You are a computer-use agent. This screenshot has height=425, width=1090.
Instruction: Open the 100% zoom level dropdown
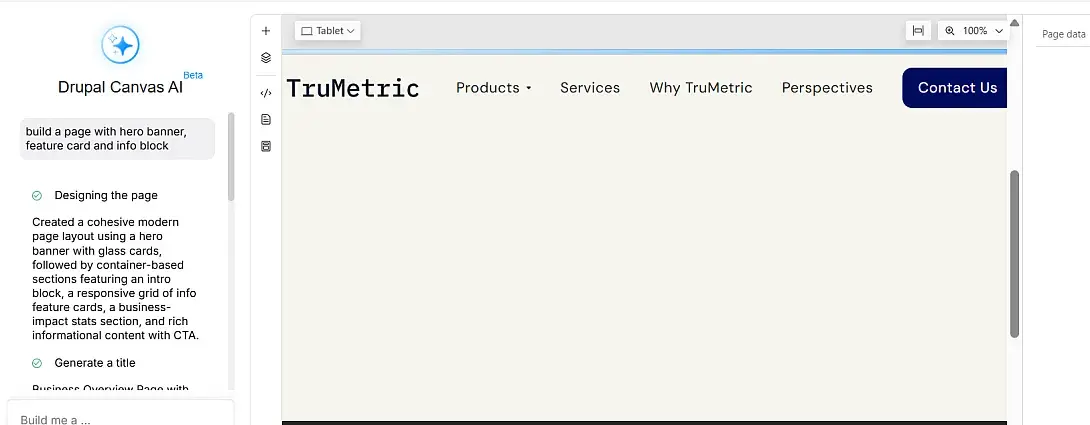pyautogui.click(x=983, y=31)
